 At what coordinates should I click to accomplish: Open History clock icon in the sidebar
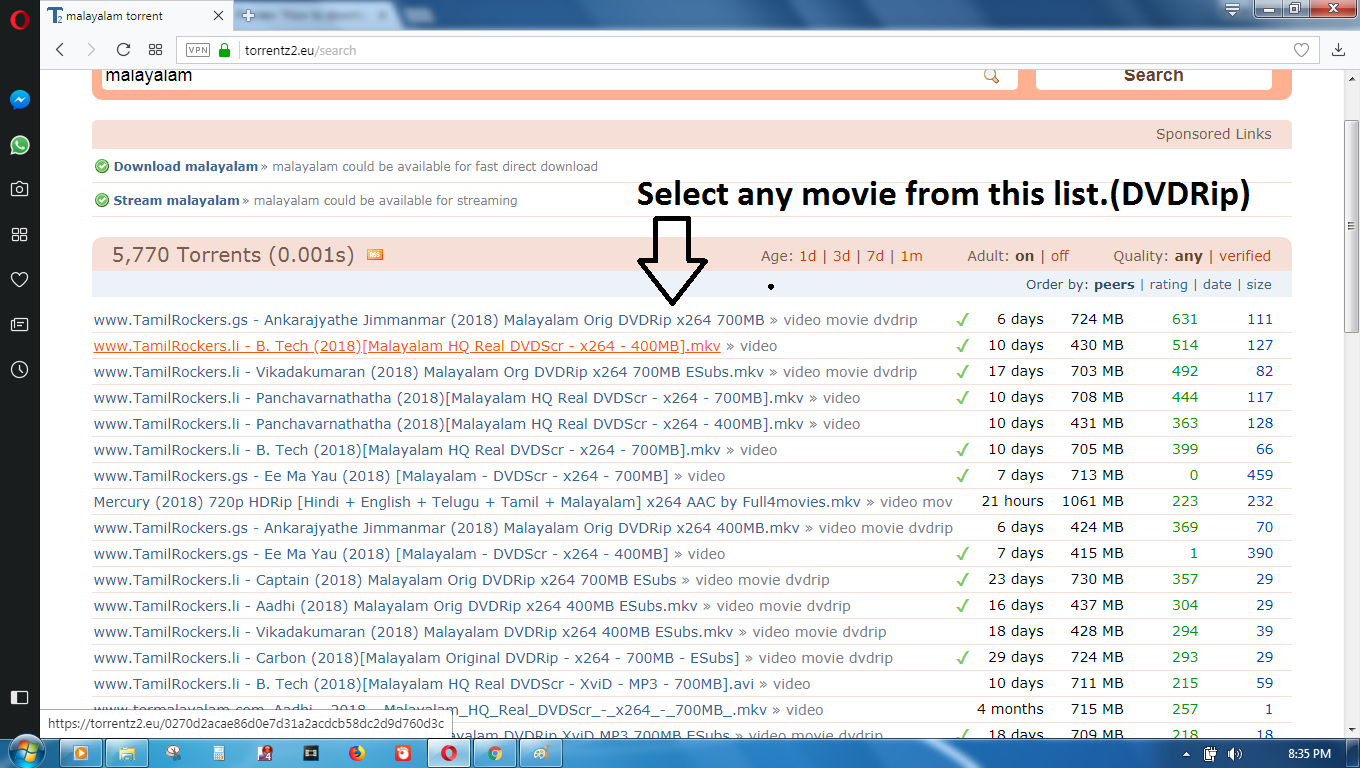pos(19,369)
